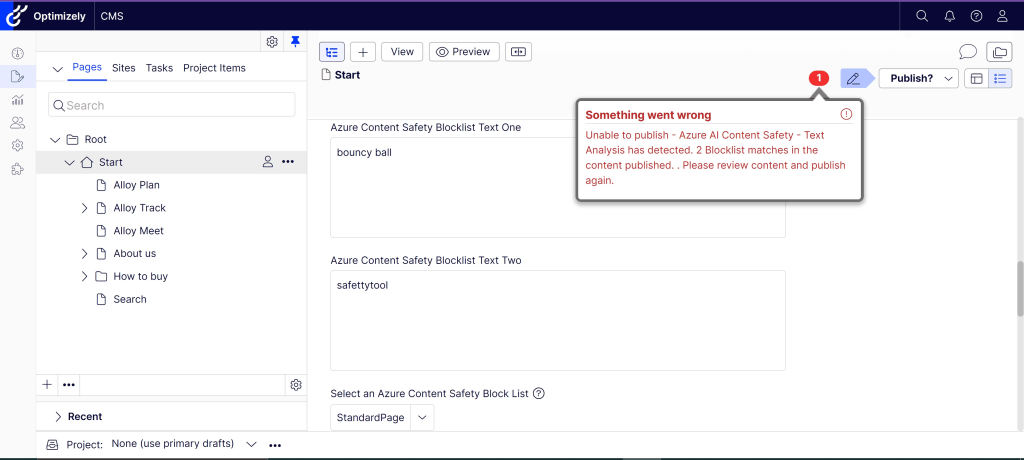Open the notifications bell
This screenshot has height=460, width=1024.
click(x=949, y=16)
